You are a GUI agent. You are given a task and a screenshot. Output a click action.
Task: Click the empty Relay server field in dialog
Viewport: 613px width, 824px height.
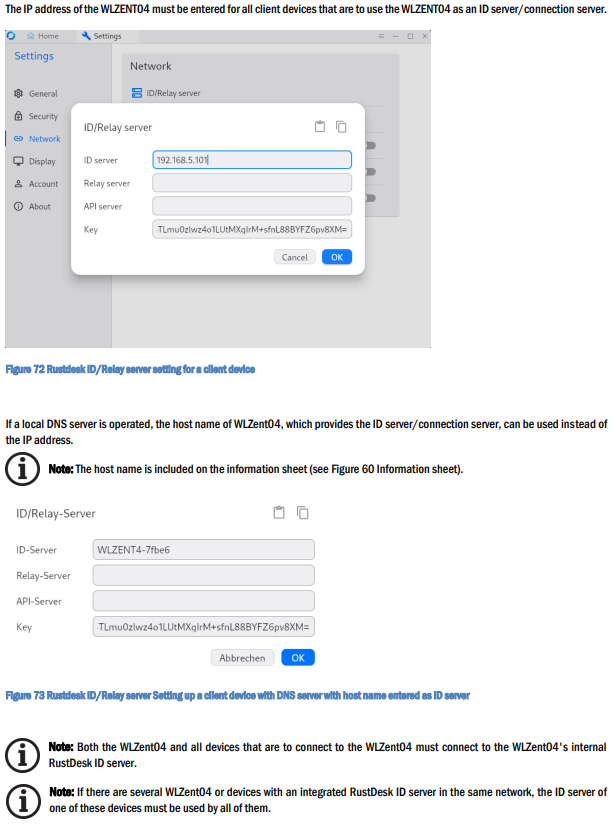(252, 183)
